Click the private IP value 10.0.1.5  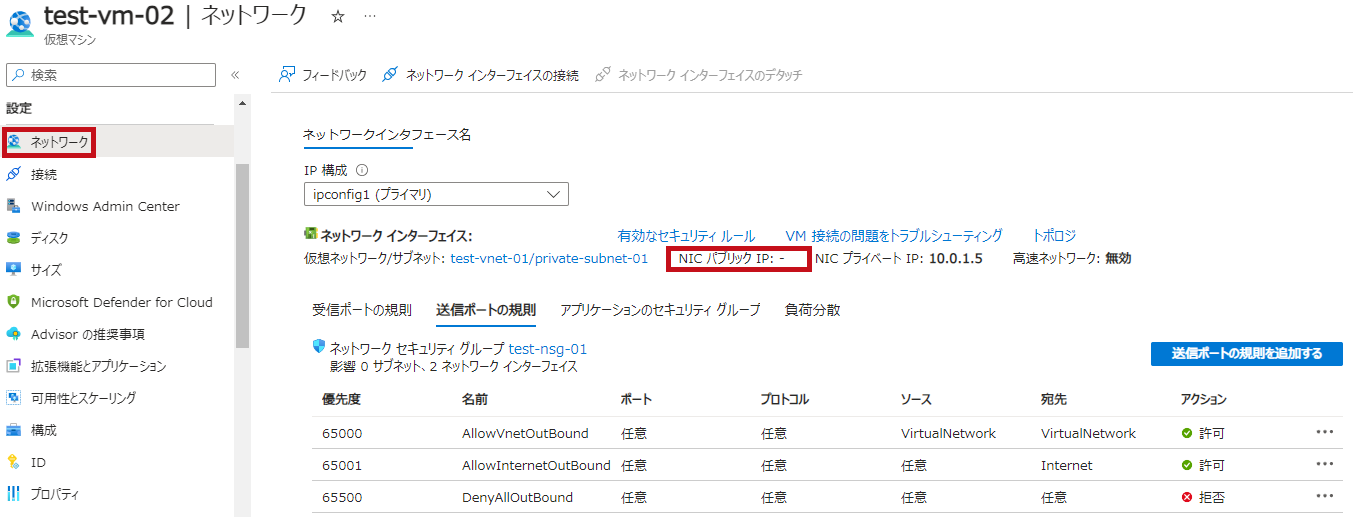coord(956,258)
